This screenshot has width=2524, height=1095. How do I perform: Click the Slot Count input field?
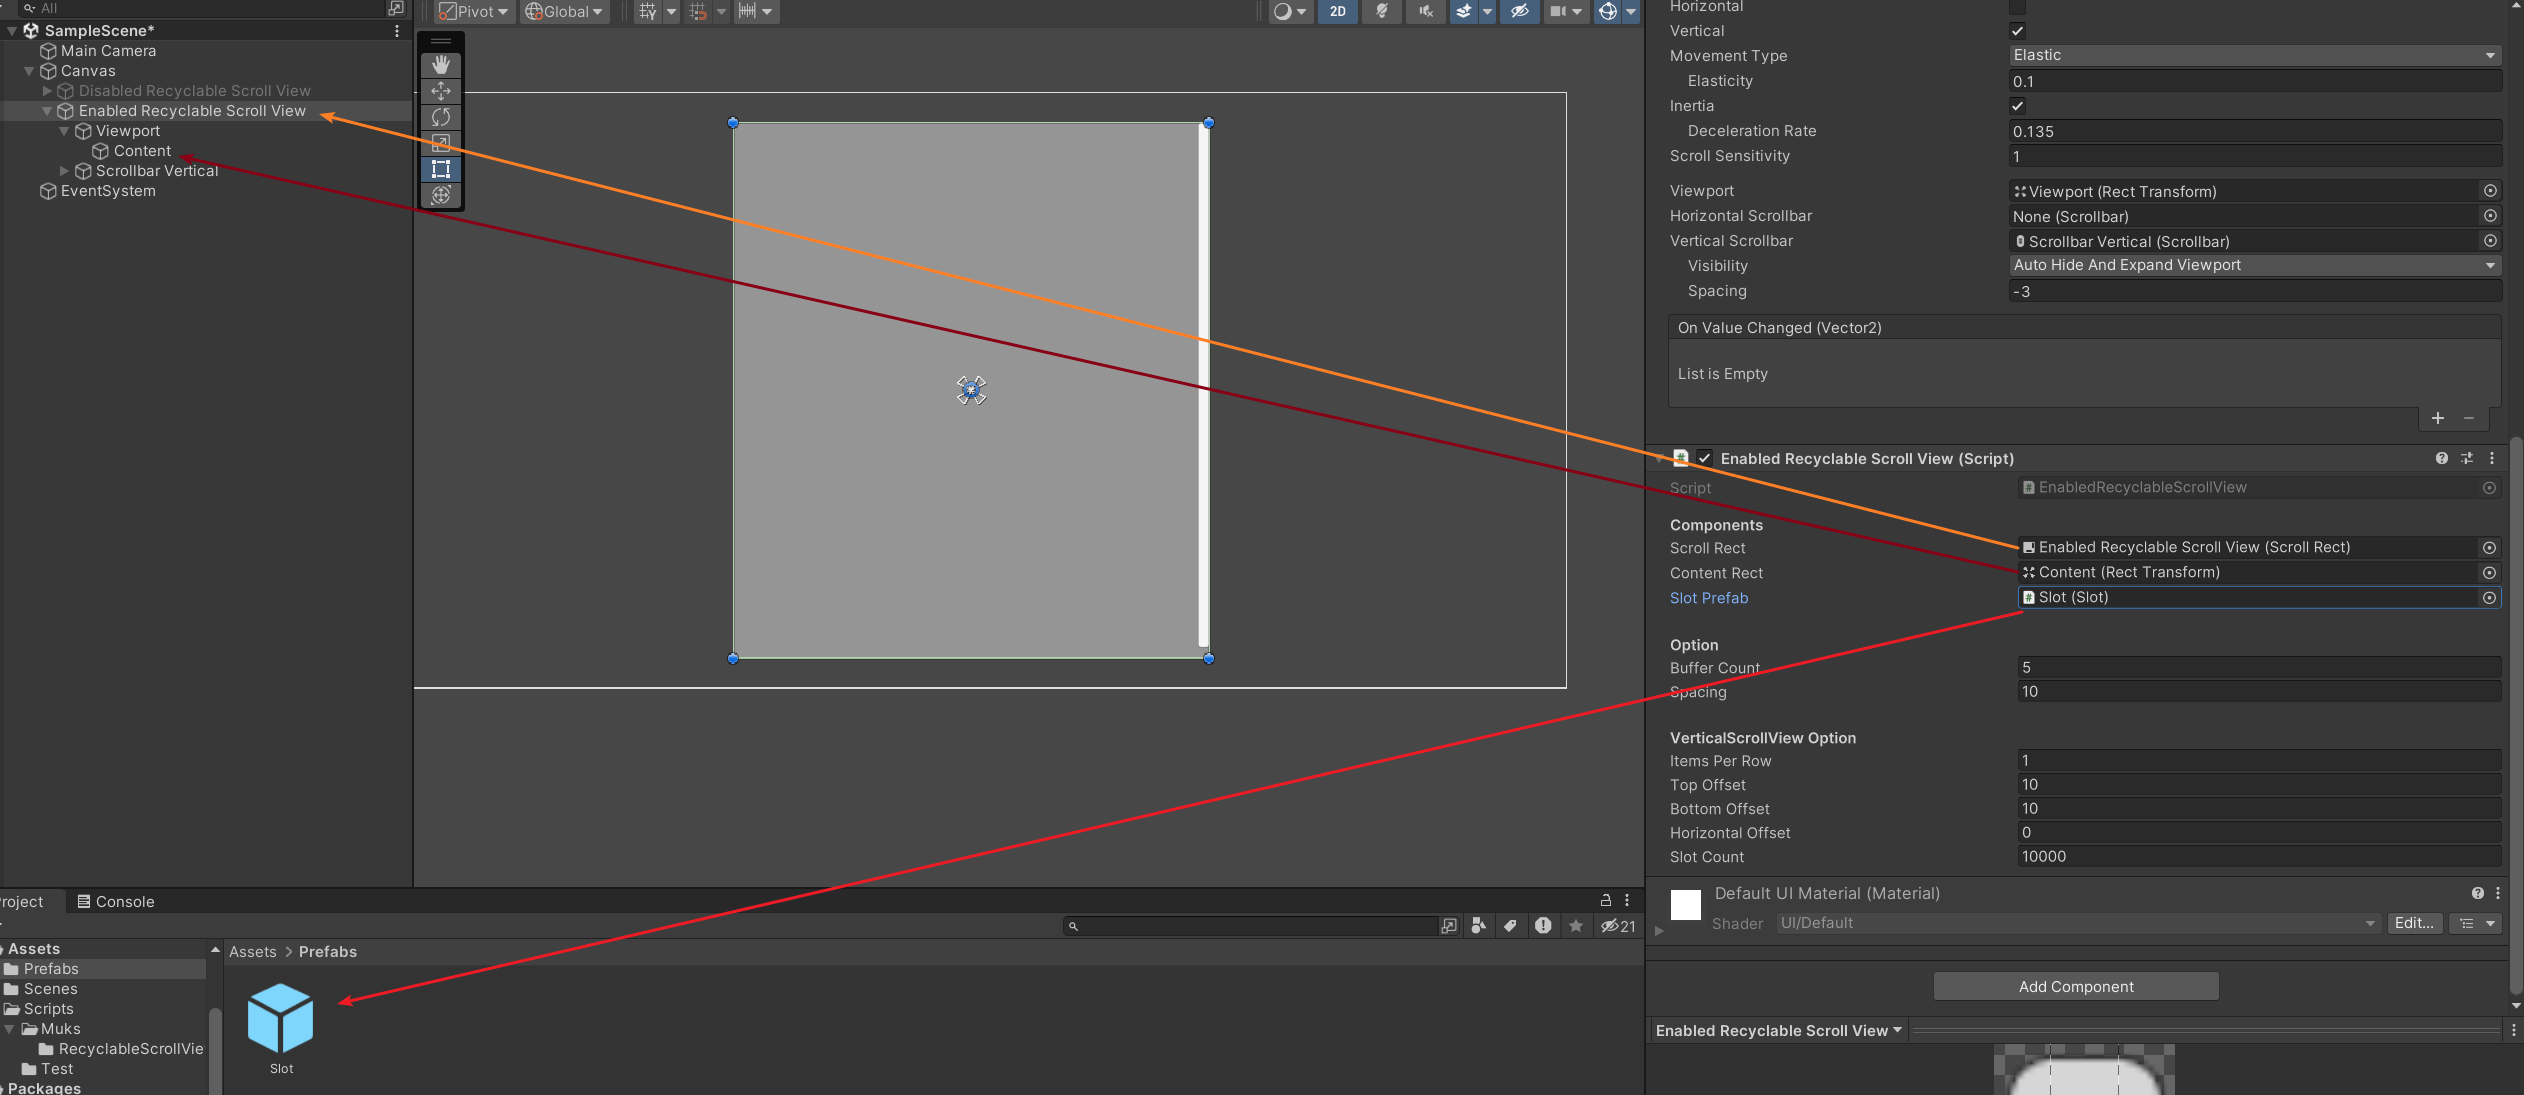coord(2258,856)
